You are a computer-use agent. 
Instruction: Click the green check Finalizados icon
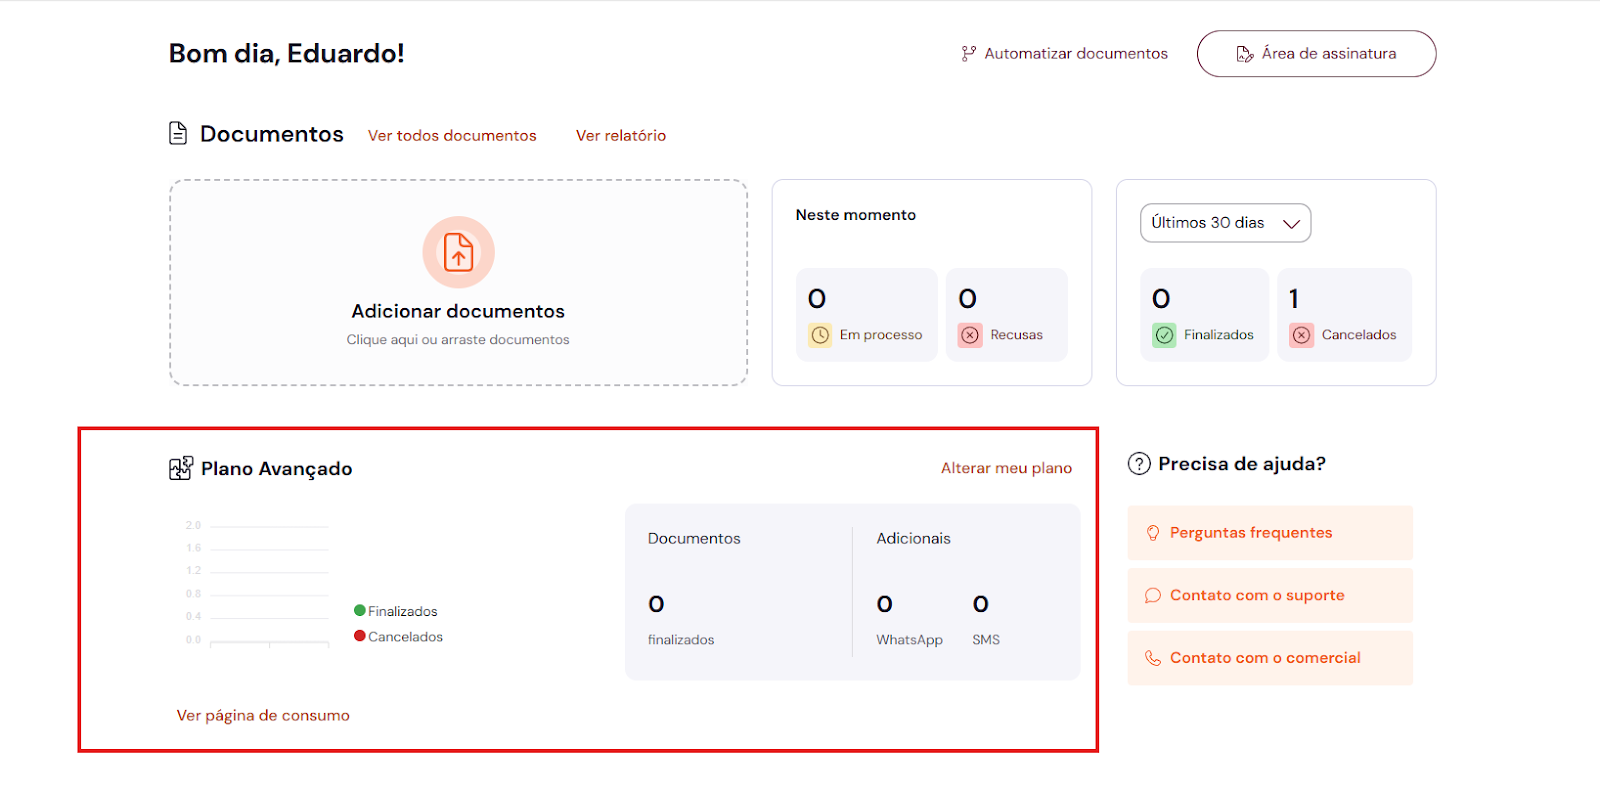[1164, 335]
